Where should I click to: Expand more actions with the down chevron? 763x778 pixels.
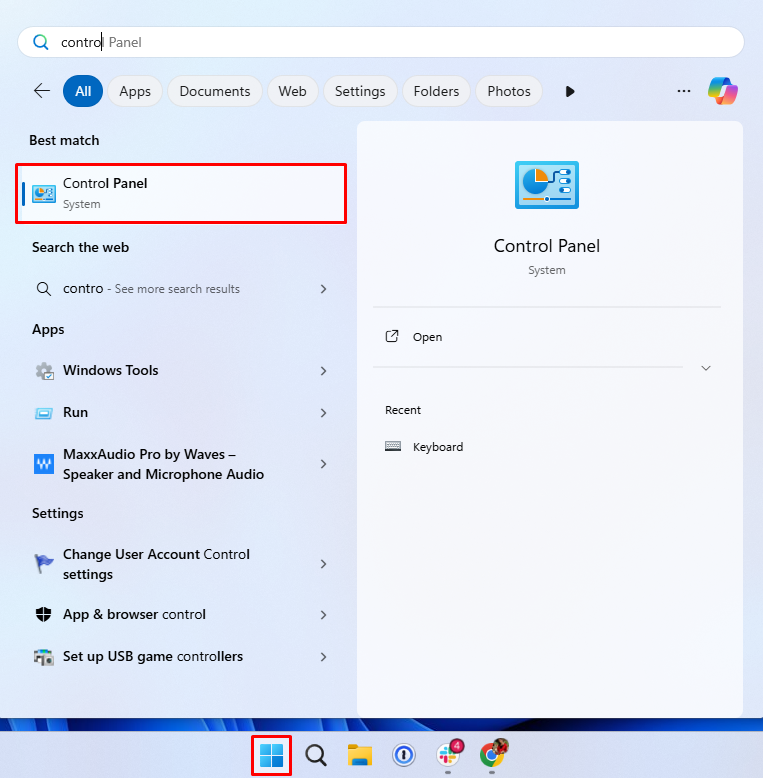706,368
